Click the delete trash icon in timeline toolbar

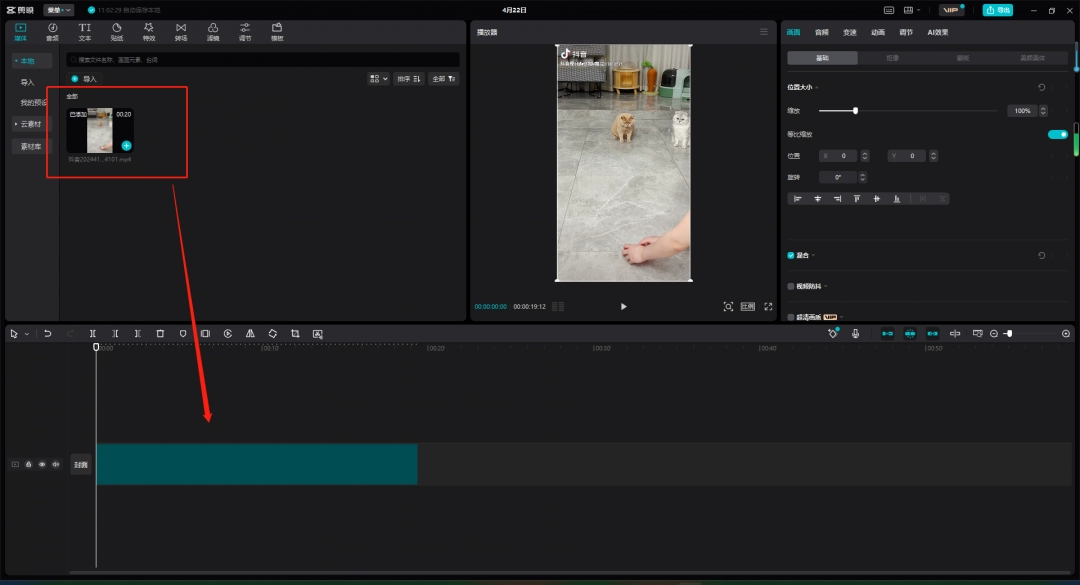coord(160,333)
